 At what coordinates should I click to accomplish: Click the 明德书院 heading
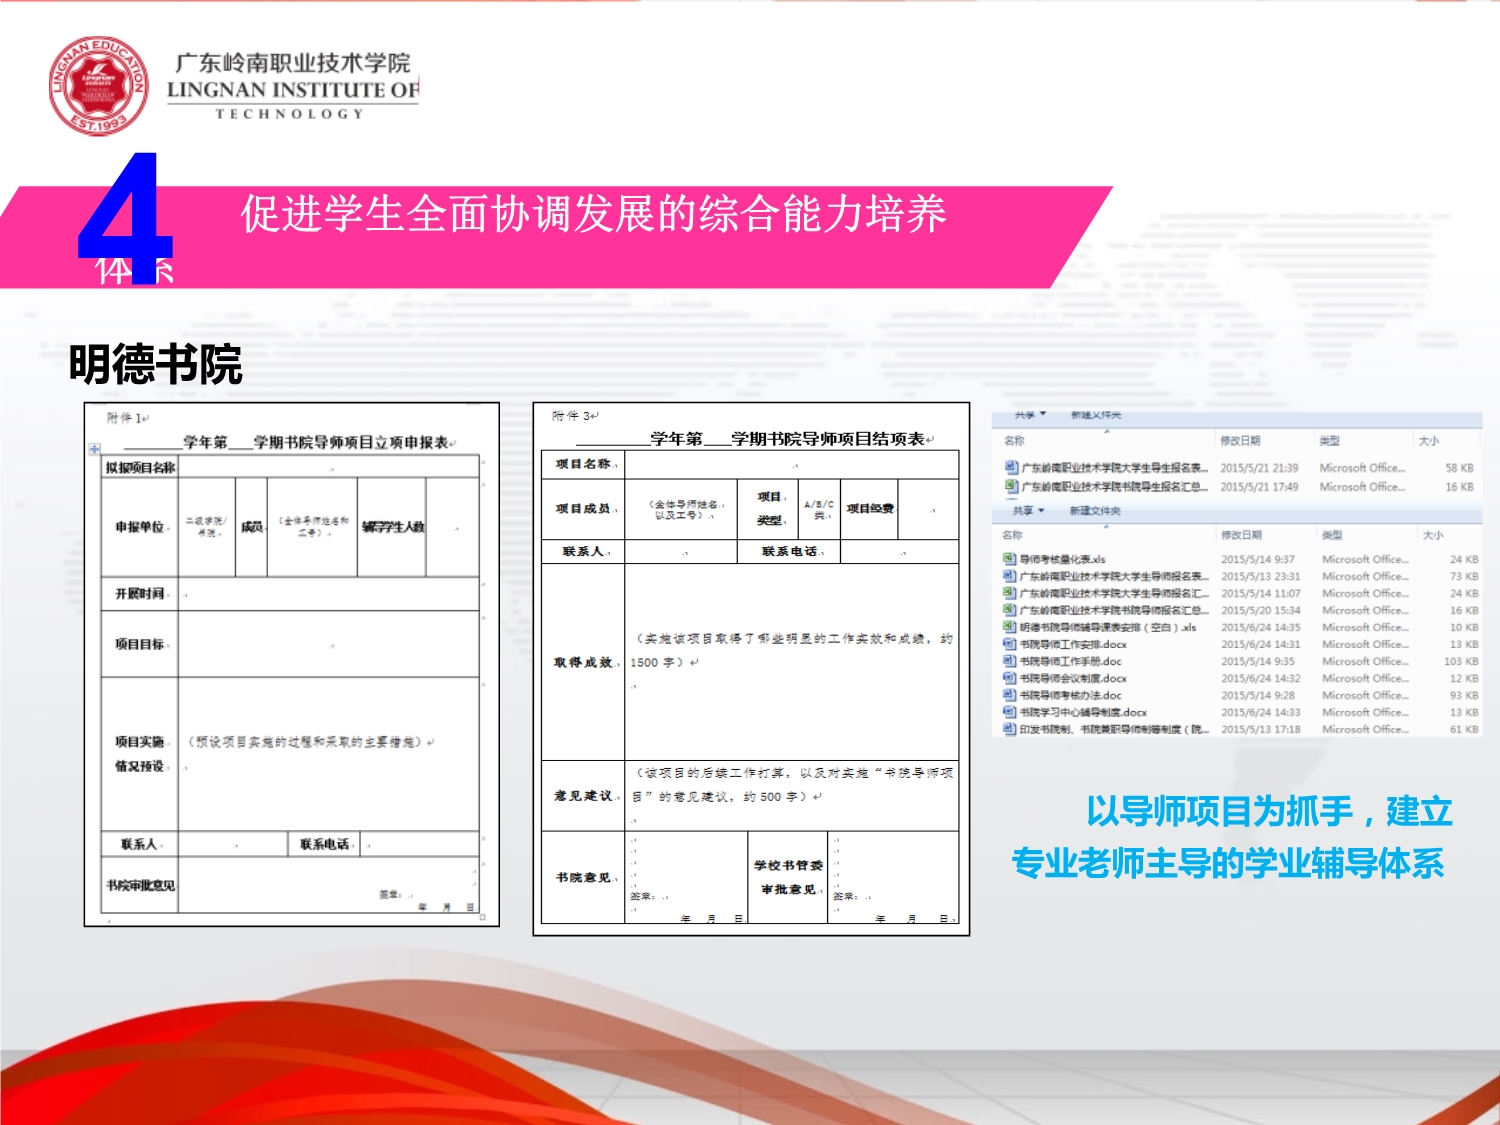tap(155, 364)
